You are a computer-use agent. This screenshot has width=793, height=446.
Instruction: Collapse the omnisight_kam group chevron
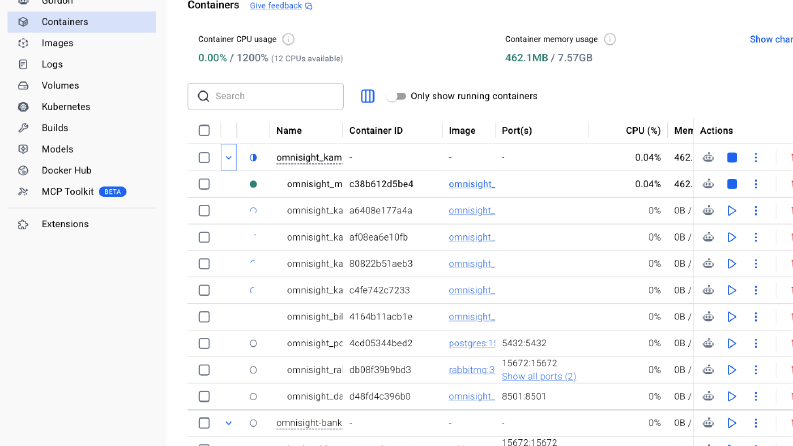(229, 158)
